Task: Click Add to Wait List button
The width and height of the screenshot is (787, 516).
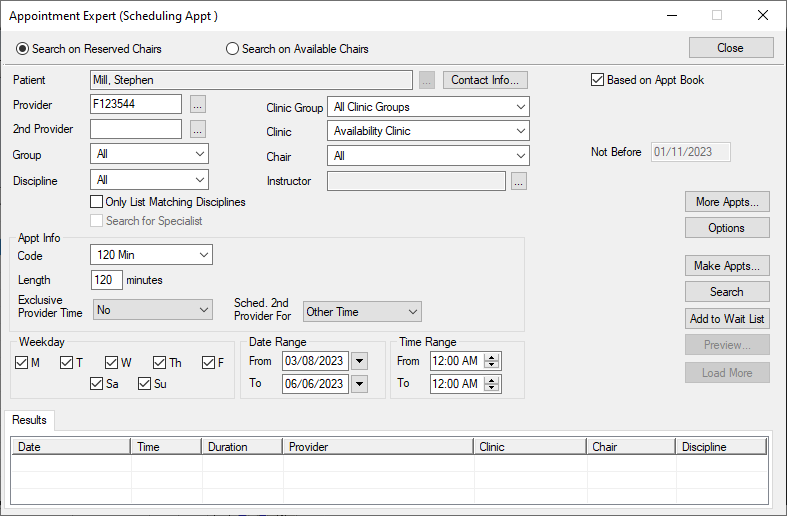Action: (727, 319)
